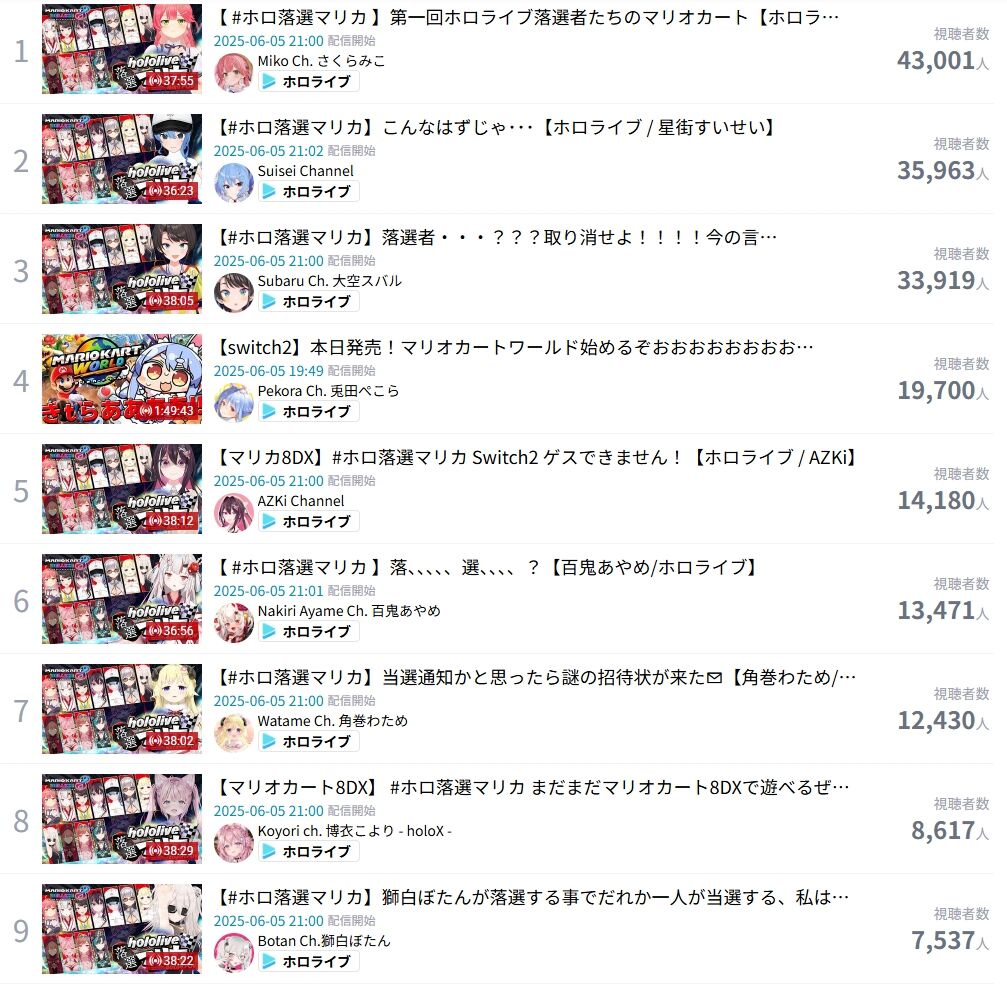Screen dimensions: 1007x985
Task: Open Subaru Ch. 大空スバル avatar icon
Action: (x=234, y=292)
